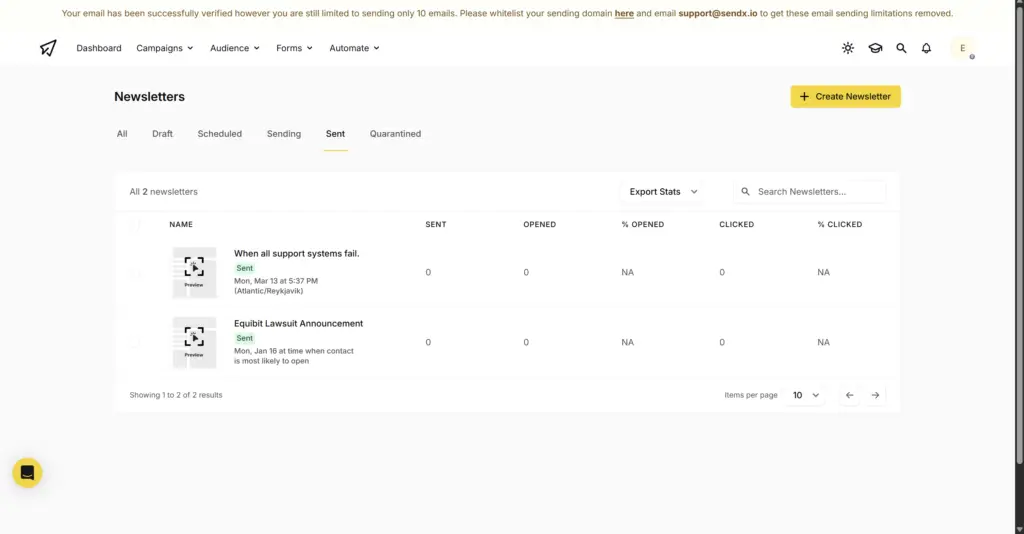Viewport: 1024px width, 534px height.
Task: Go to previous page arrow
Action: tap(850, 395)
